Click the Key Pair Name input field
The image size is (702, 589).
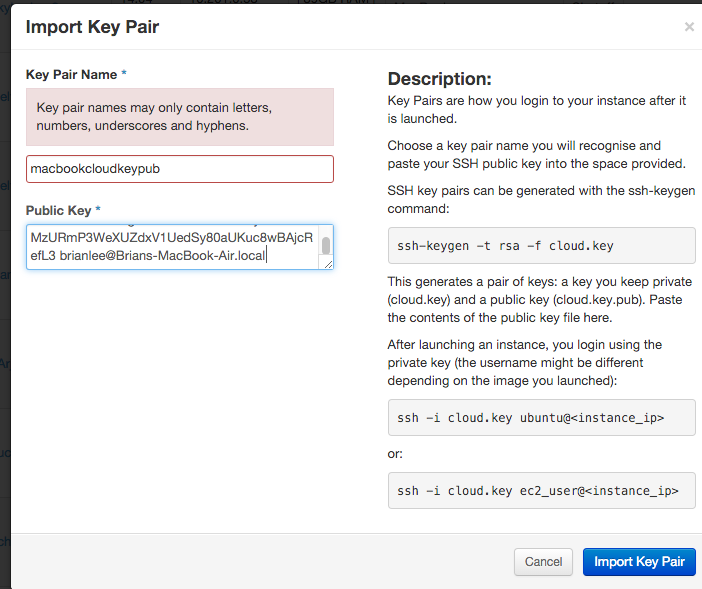(x=180, y=169)
